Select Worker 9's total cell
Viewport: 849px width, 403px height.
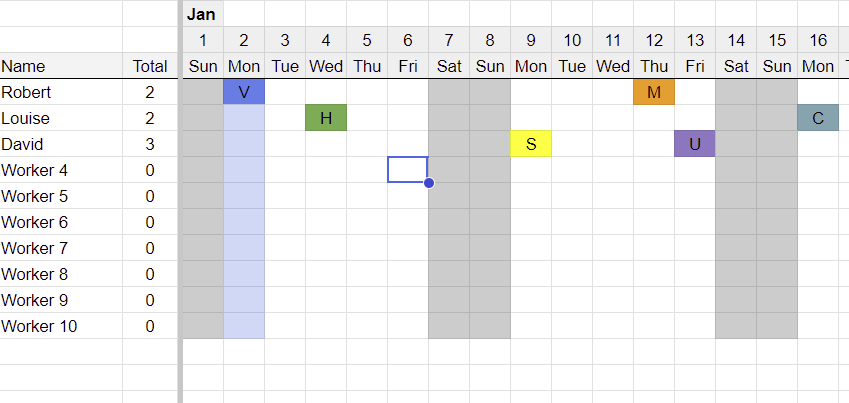150,300
